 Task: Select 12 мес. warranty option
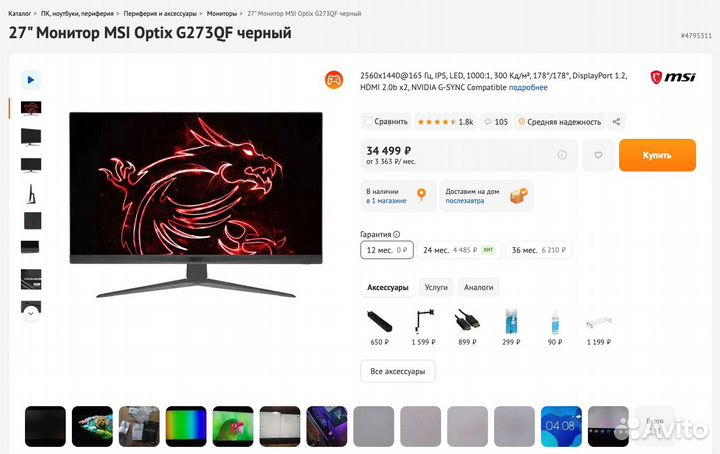387,250
